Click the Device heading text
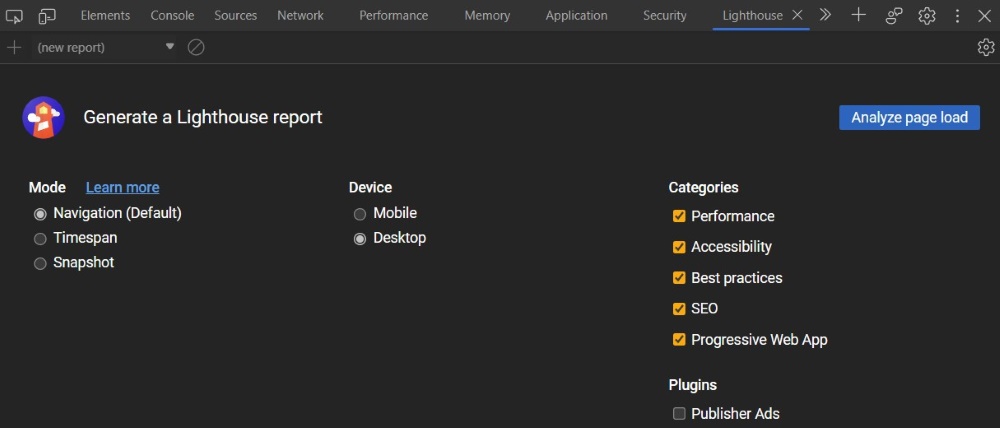Viewport: 1000px width, 428px height. [x=371, y=188]
